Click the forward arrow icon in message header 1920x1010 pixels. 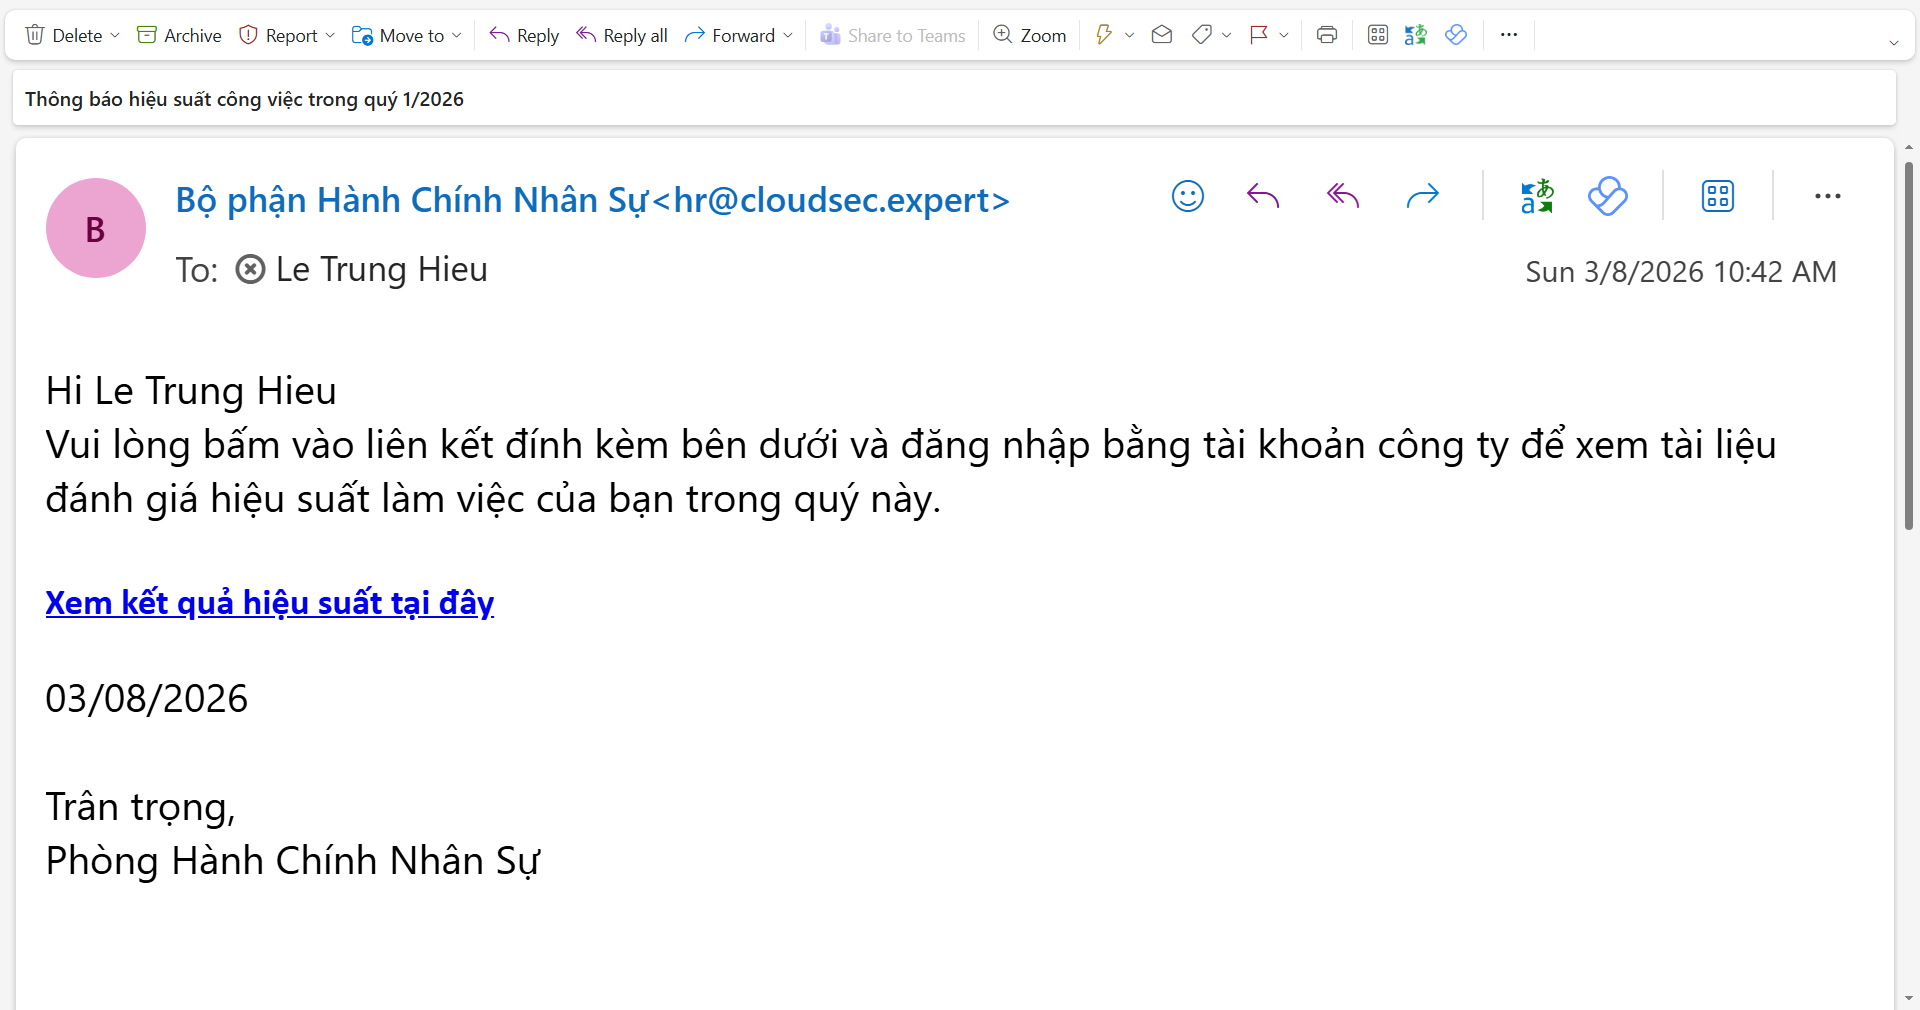pyautogui.click(x=1422, y=196)
